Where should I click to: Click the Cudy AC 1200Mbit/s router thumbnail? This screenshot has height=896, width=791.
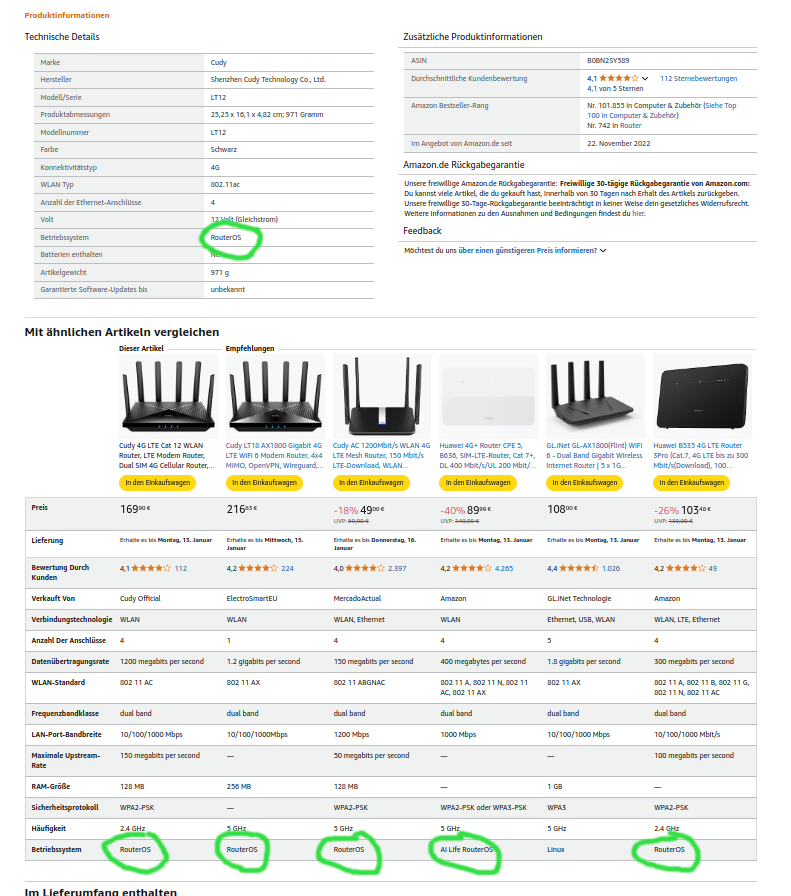tap(382, 396)
